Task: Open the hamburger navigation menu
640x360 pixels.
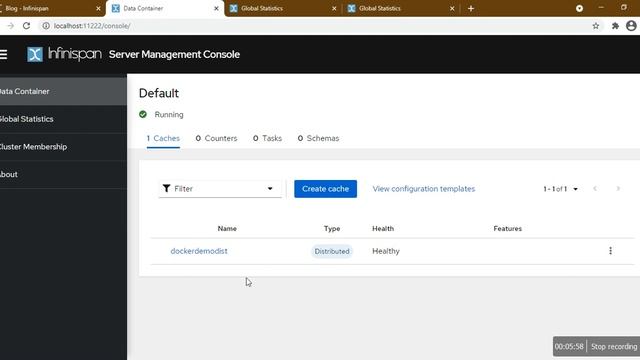Action: point(3,54)
